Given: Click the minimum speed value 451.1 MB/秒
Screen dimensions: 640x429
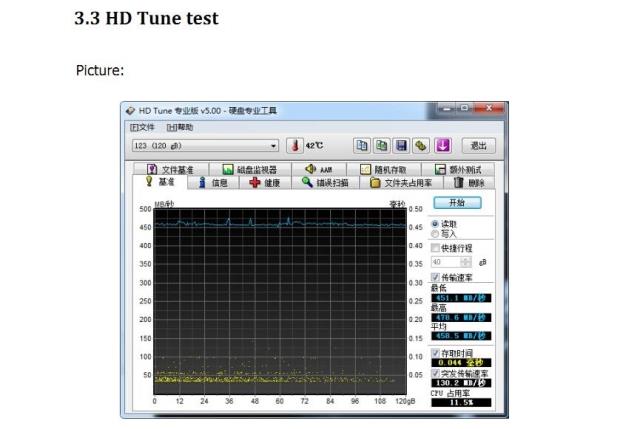Looking at the screenshot, I should 461,298.
